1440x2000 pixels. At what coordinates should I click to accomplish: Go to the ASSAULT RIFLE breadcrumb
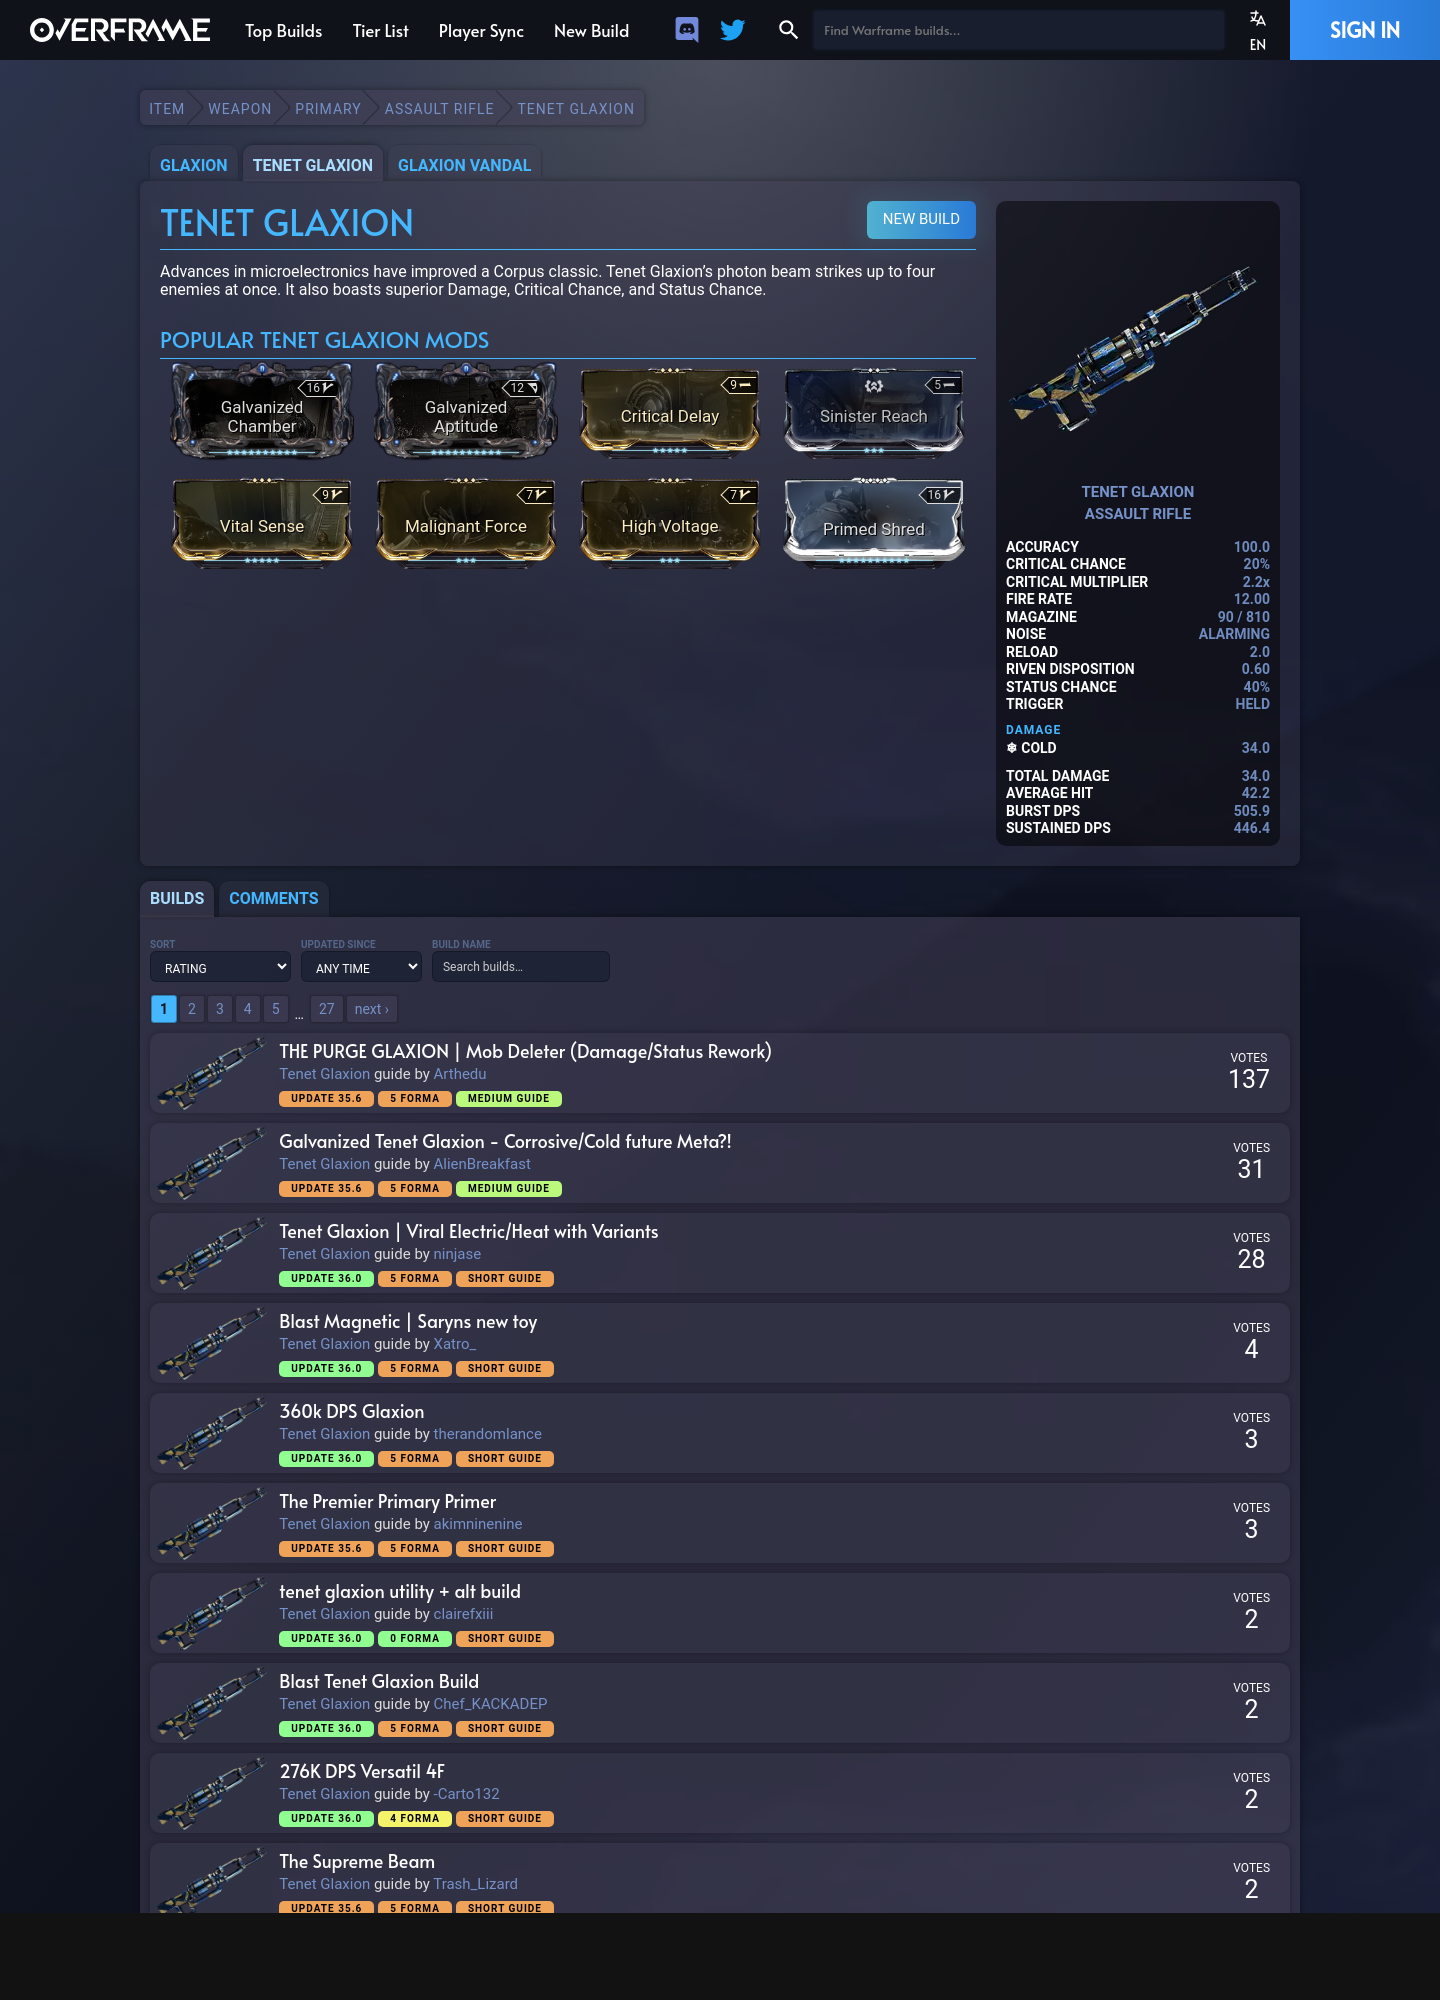coord(439,108)
